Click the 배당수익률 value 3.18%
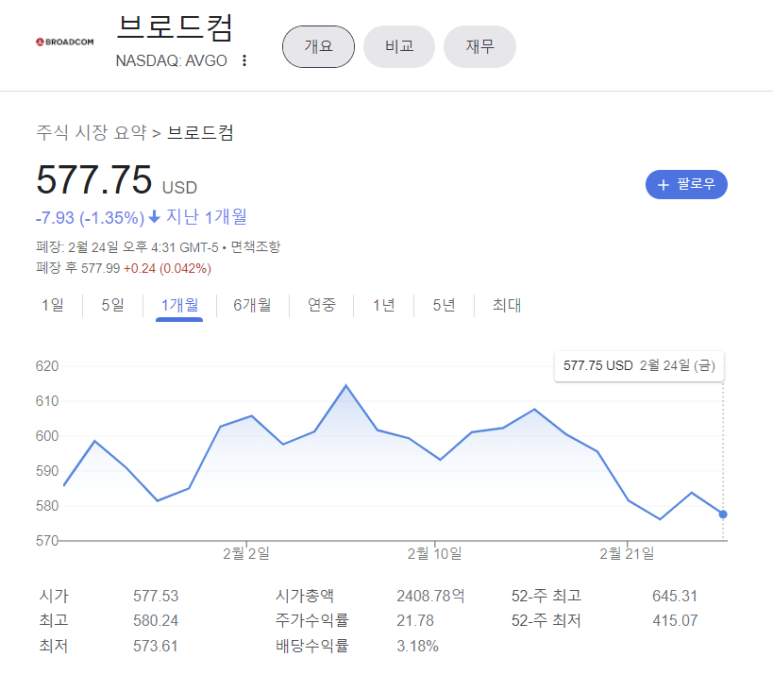 418,646
